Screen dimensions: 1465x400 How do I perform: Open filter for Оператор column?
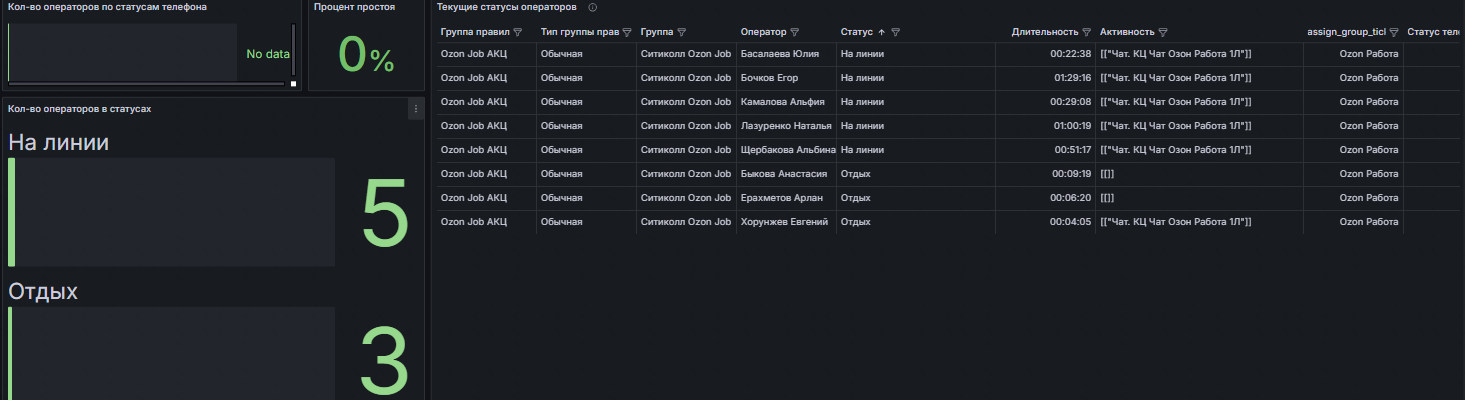795,32
